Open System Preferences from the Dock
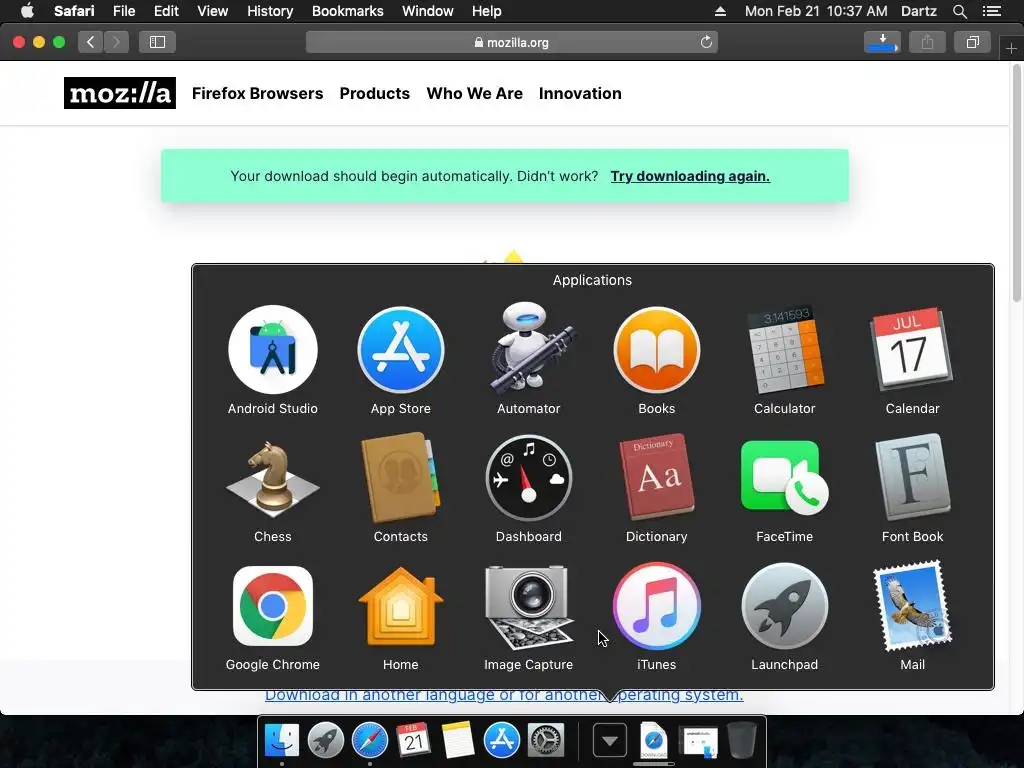The image size is (1024, 768). coord(546,740)
